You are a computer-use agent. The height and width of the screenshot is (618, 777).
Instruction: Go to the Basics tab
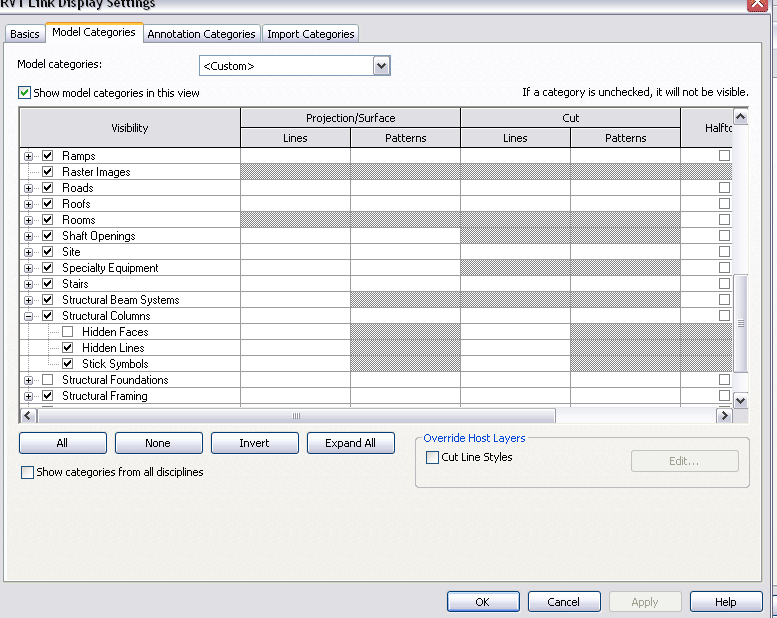(x=25, y=34)
